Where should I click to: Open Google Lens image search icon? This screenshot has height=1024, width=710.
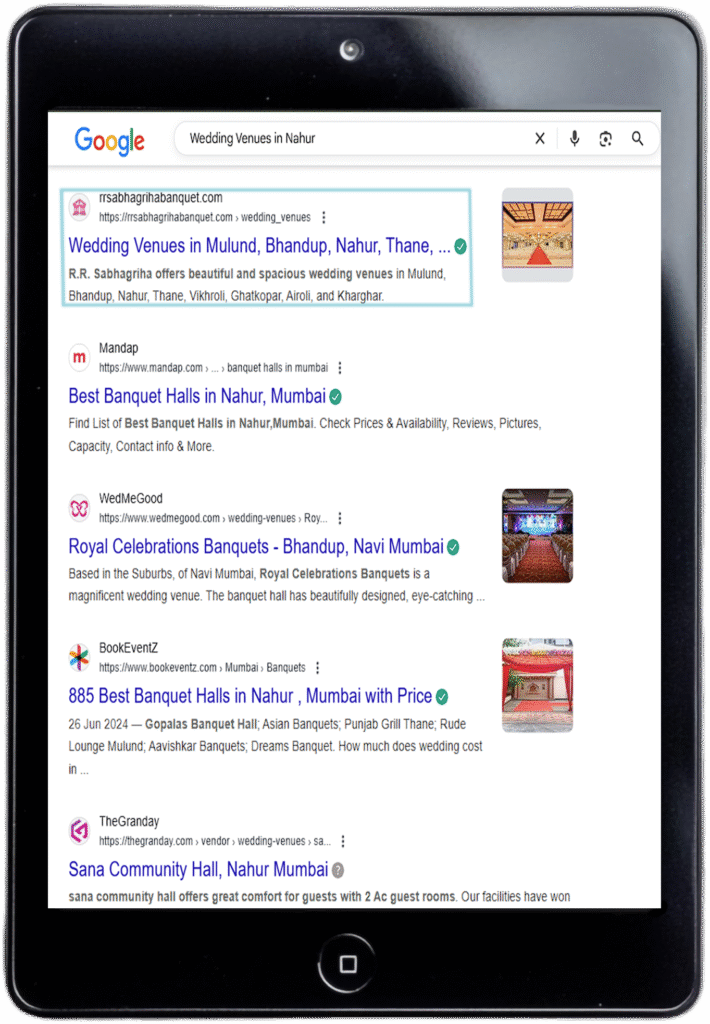(x=605, y=138)
